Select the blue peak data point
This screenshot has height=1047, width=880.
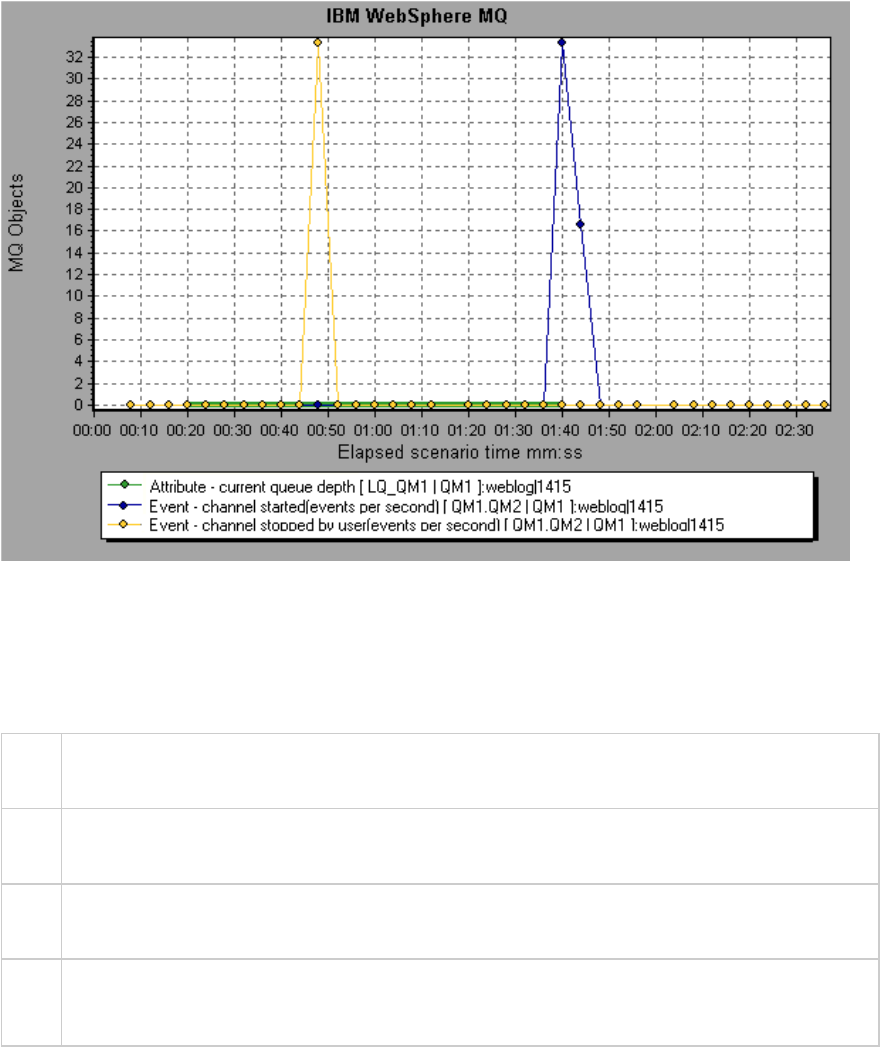(562, 43)
